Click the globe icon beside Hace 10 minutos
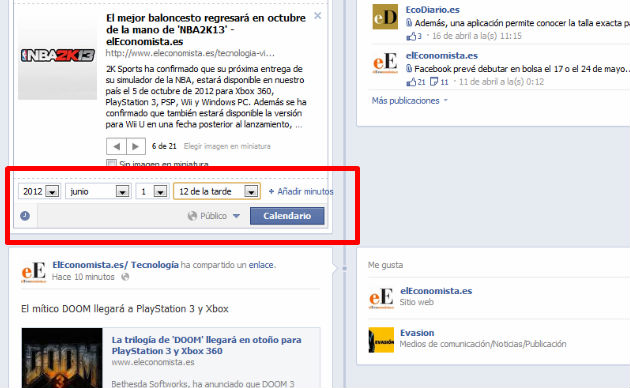This screenshot has width=630, height=388. click(x=125, y=277)
